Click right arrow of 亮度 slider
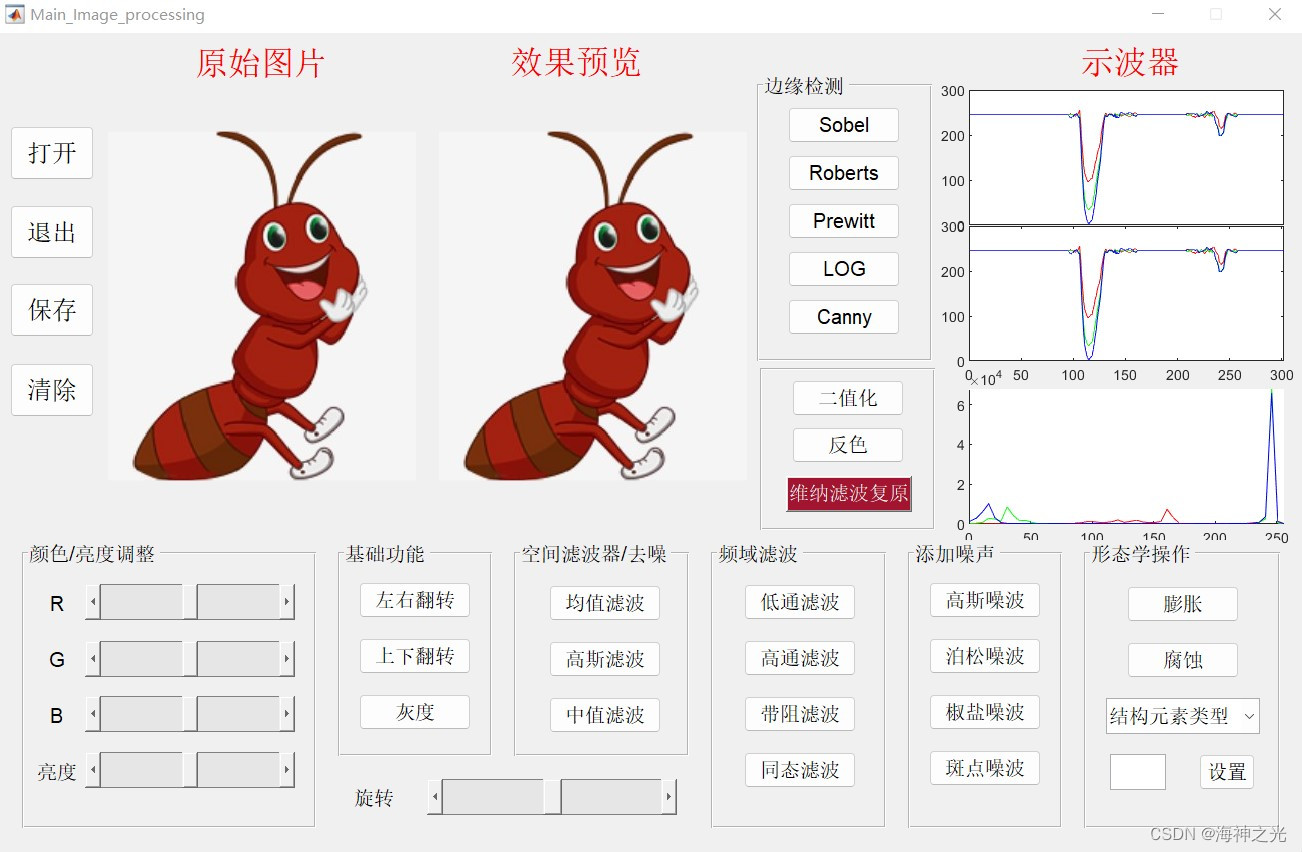Viewport: 1302px width, 852px height. (x=287, y=770)
